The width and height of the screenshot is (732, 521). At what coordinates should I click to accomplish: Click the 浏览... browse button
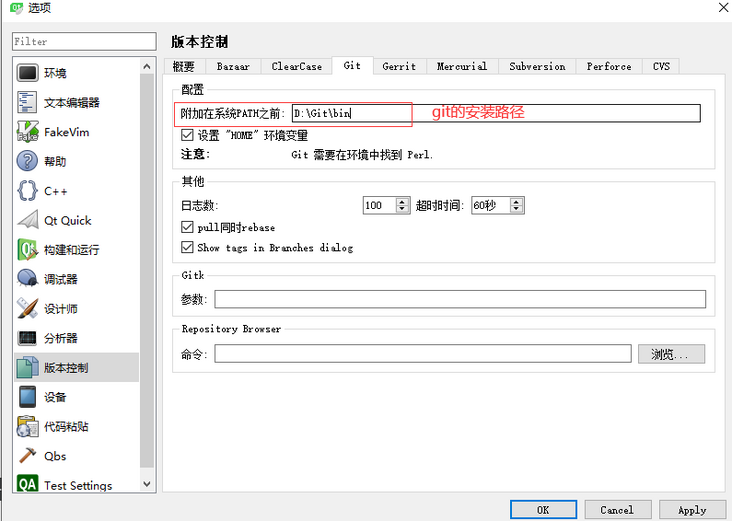tap(671, 354)
